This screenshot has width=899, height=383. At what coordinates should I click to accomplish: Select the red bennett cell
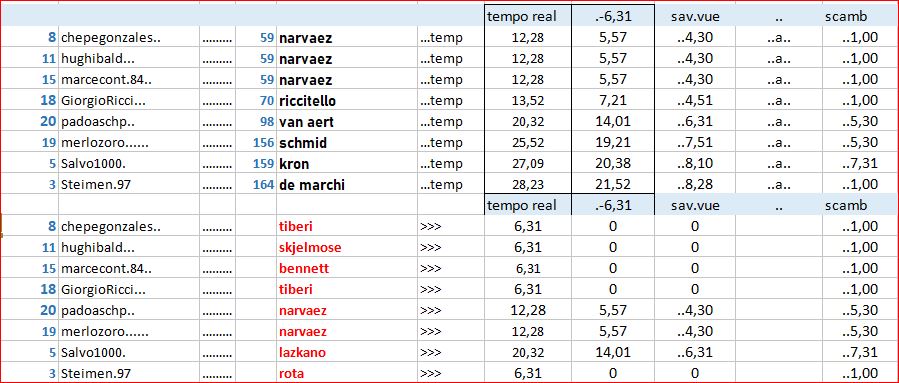pyautogui.click(x=347, y=268)
